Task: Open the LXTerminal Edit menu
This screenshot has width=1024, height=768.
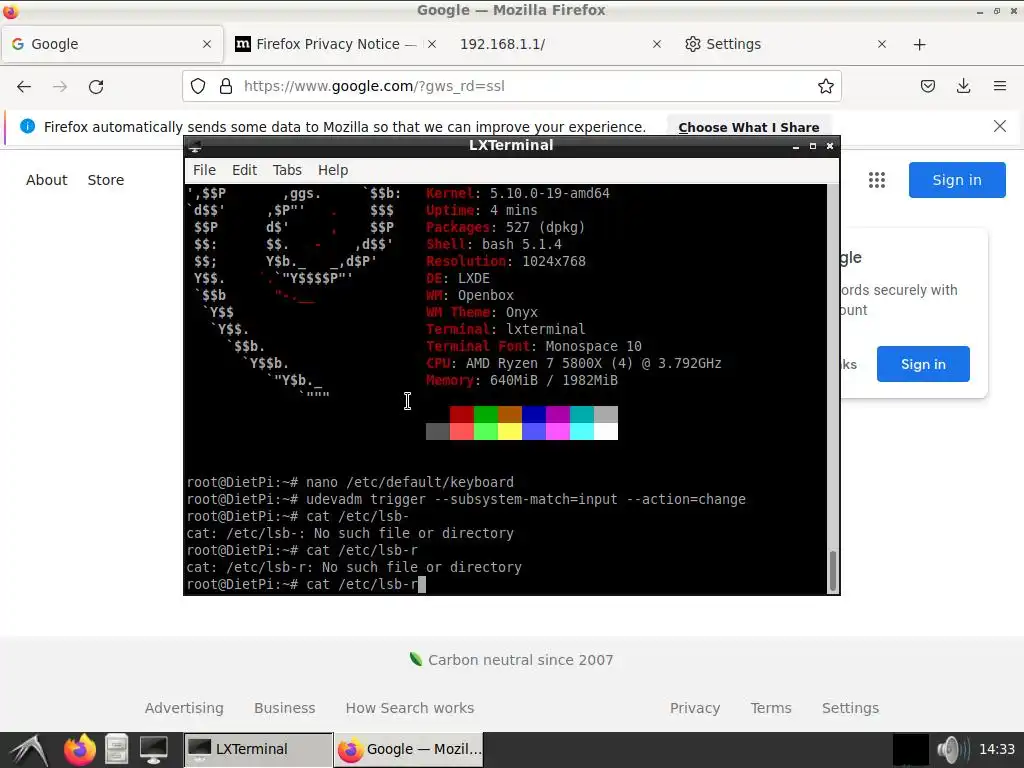Action: (244, 170)
